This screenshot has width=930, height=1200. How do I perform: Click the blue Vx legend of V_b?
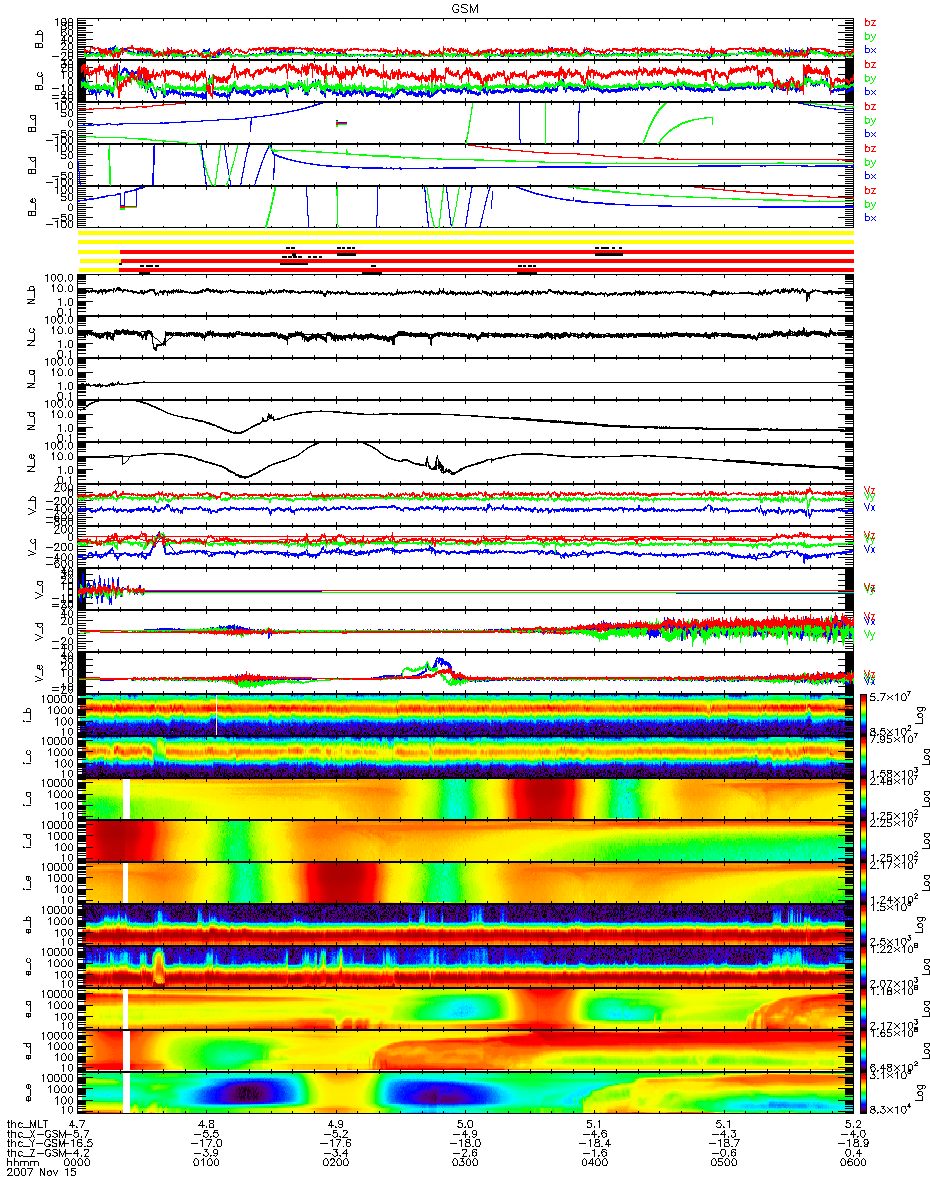point(870,507)
